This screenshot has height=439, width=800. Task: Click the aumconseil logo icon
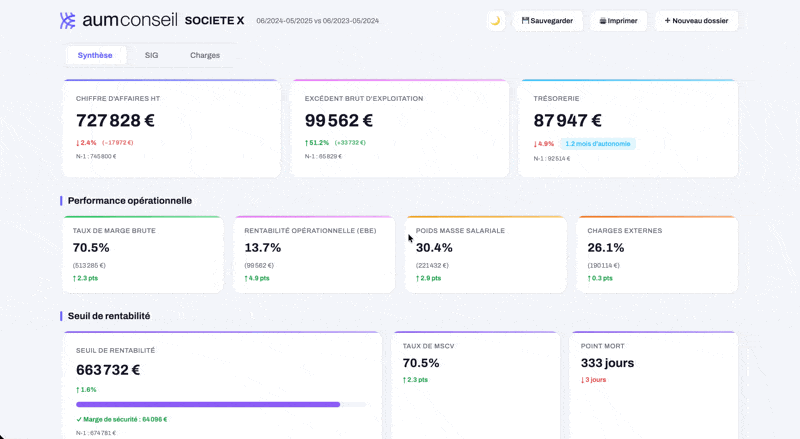[x=68, y=21]
